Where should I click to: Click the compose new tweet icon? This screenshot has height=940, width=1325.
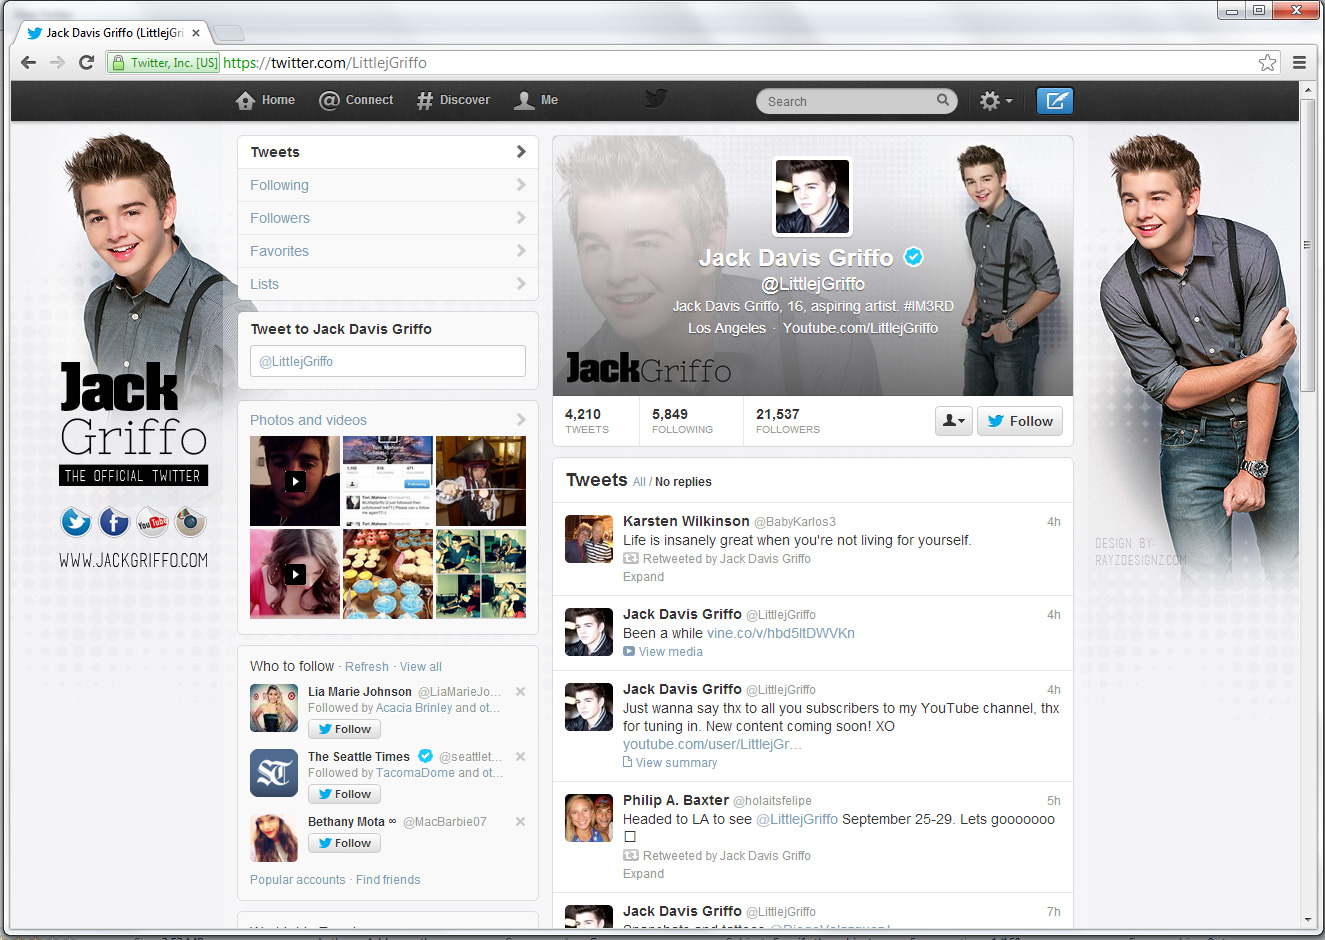coord(1054,101)
